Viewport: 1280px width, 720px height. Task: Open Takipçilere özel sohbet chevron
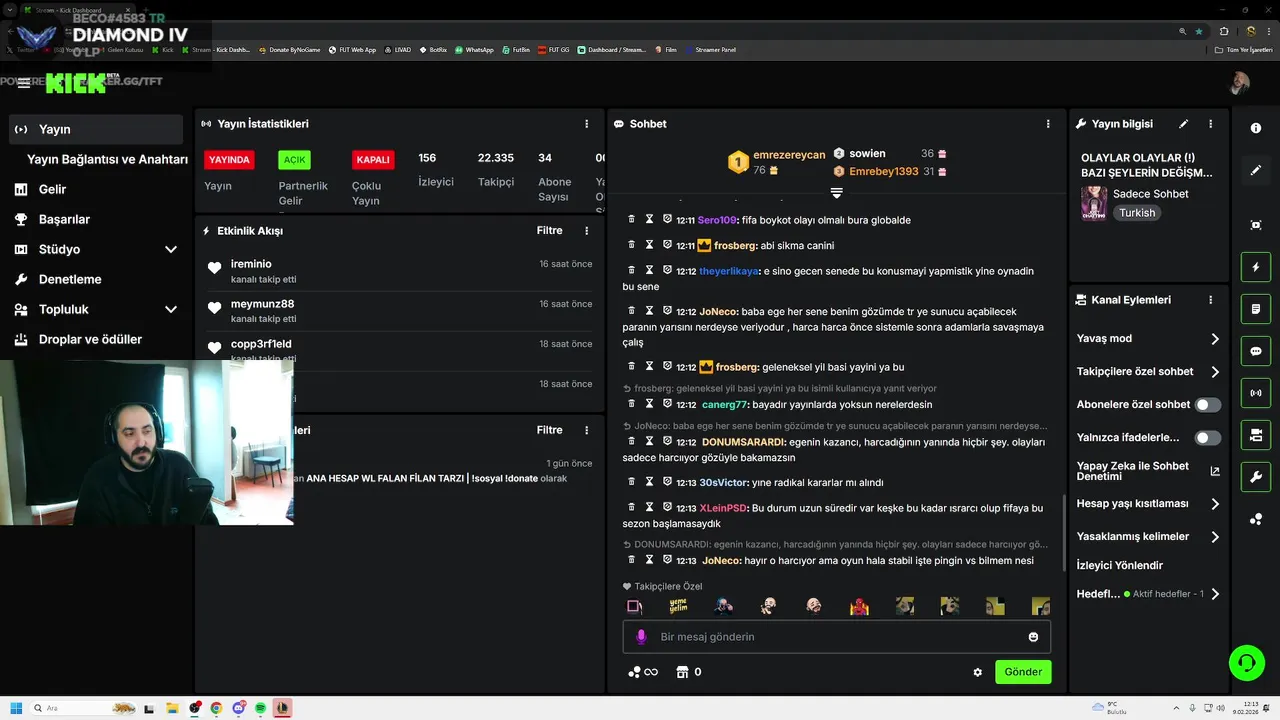point(1215,372)
